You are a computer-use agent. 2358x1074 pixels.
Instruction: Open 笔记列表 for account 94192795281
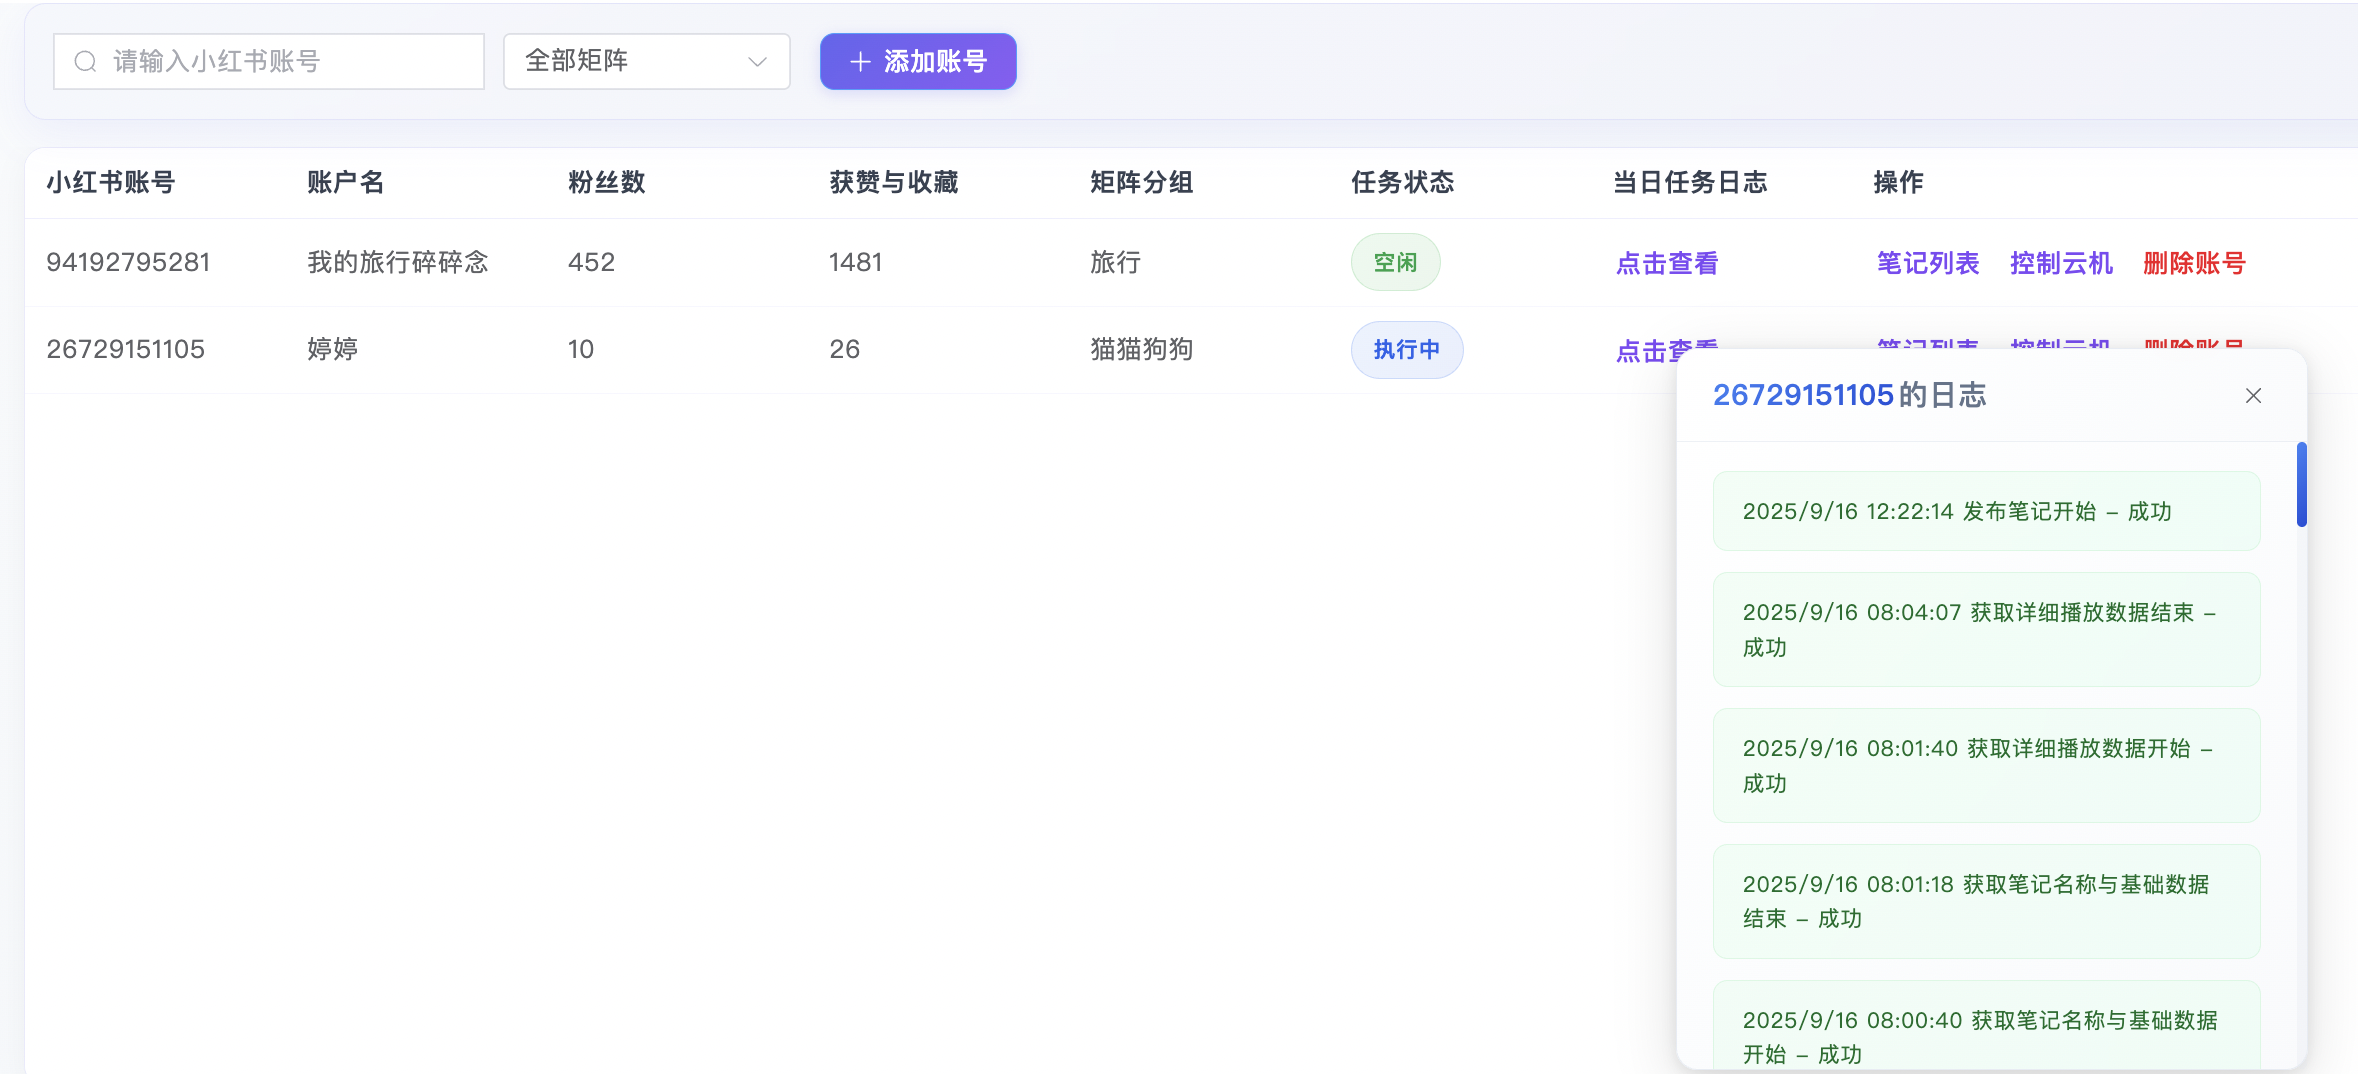tap(1927, 263)
